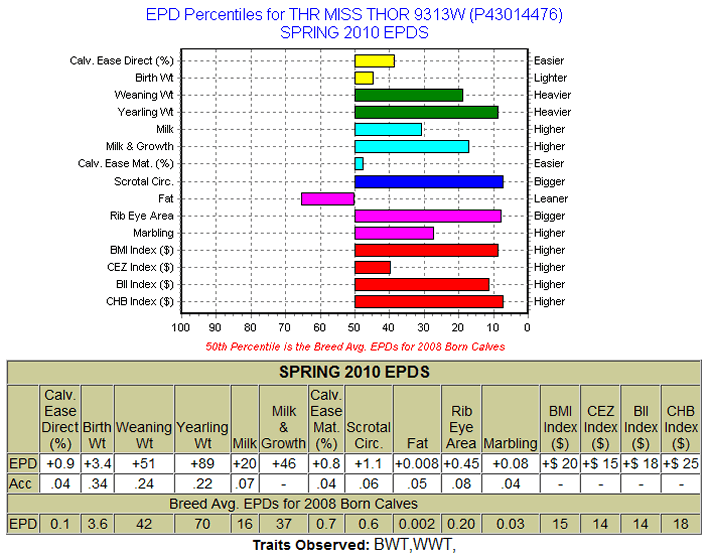Click the breed average '70' Yearling Wt value
This screenshot has width=709, height=557.
point(202,524)
